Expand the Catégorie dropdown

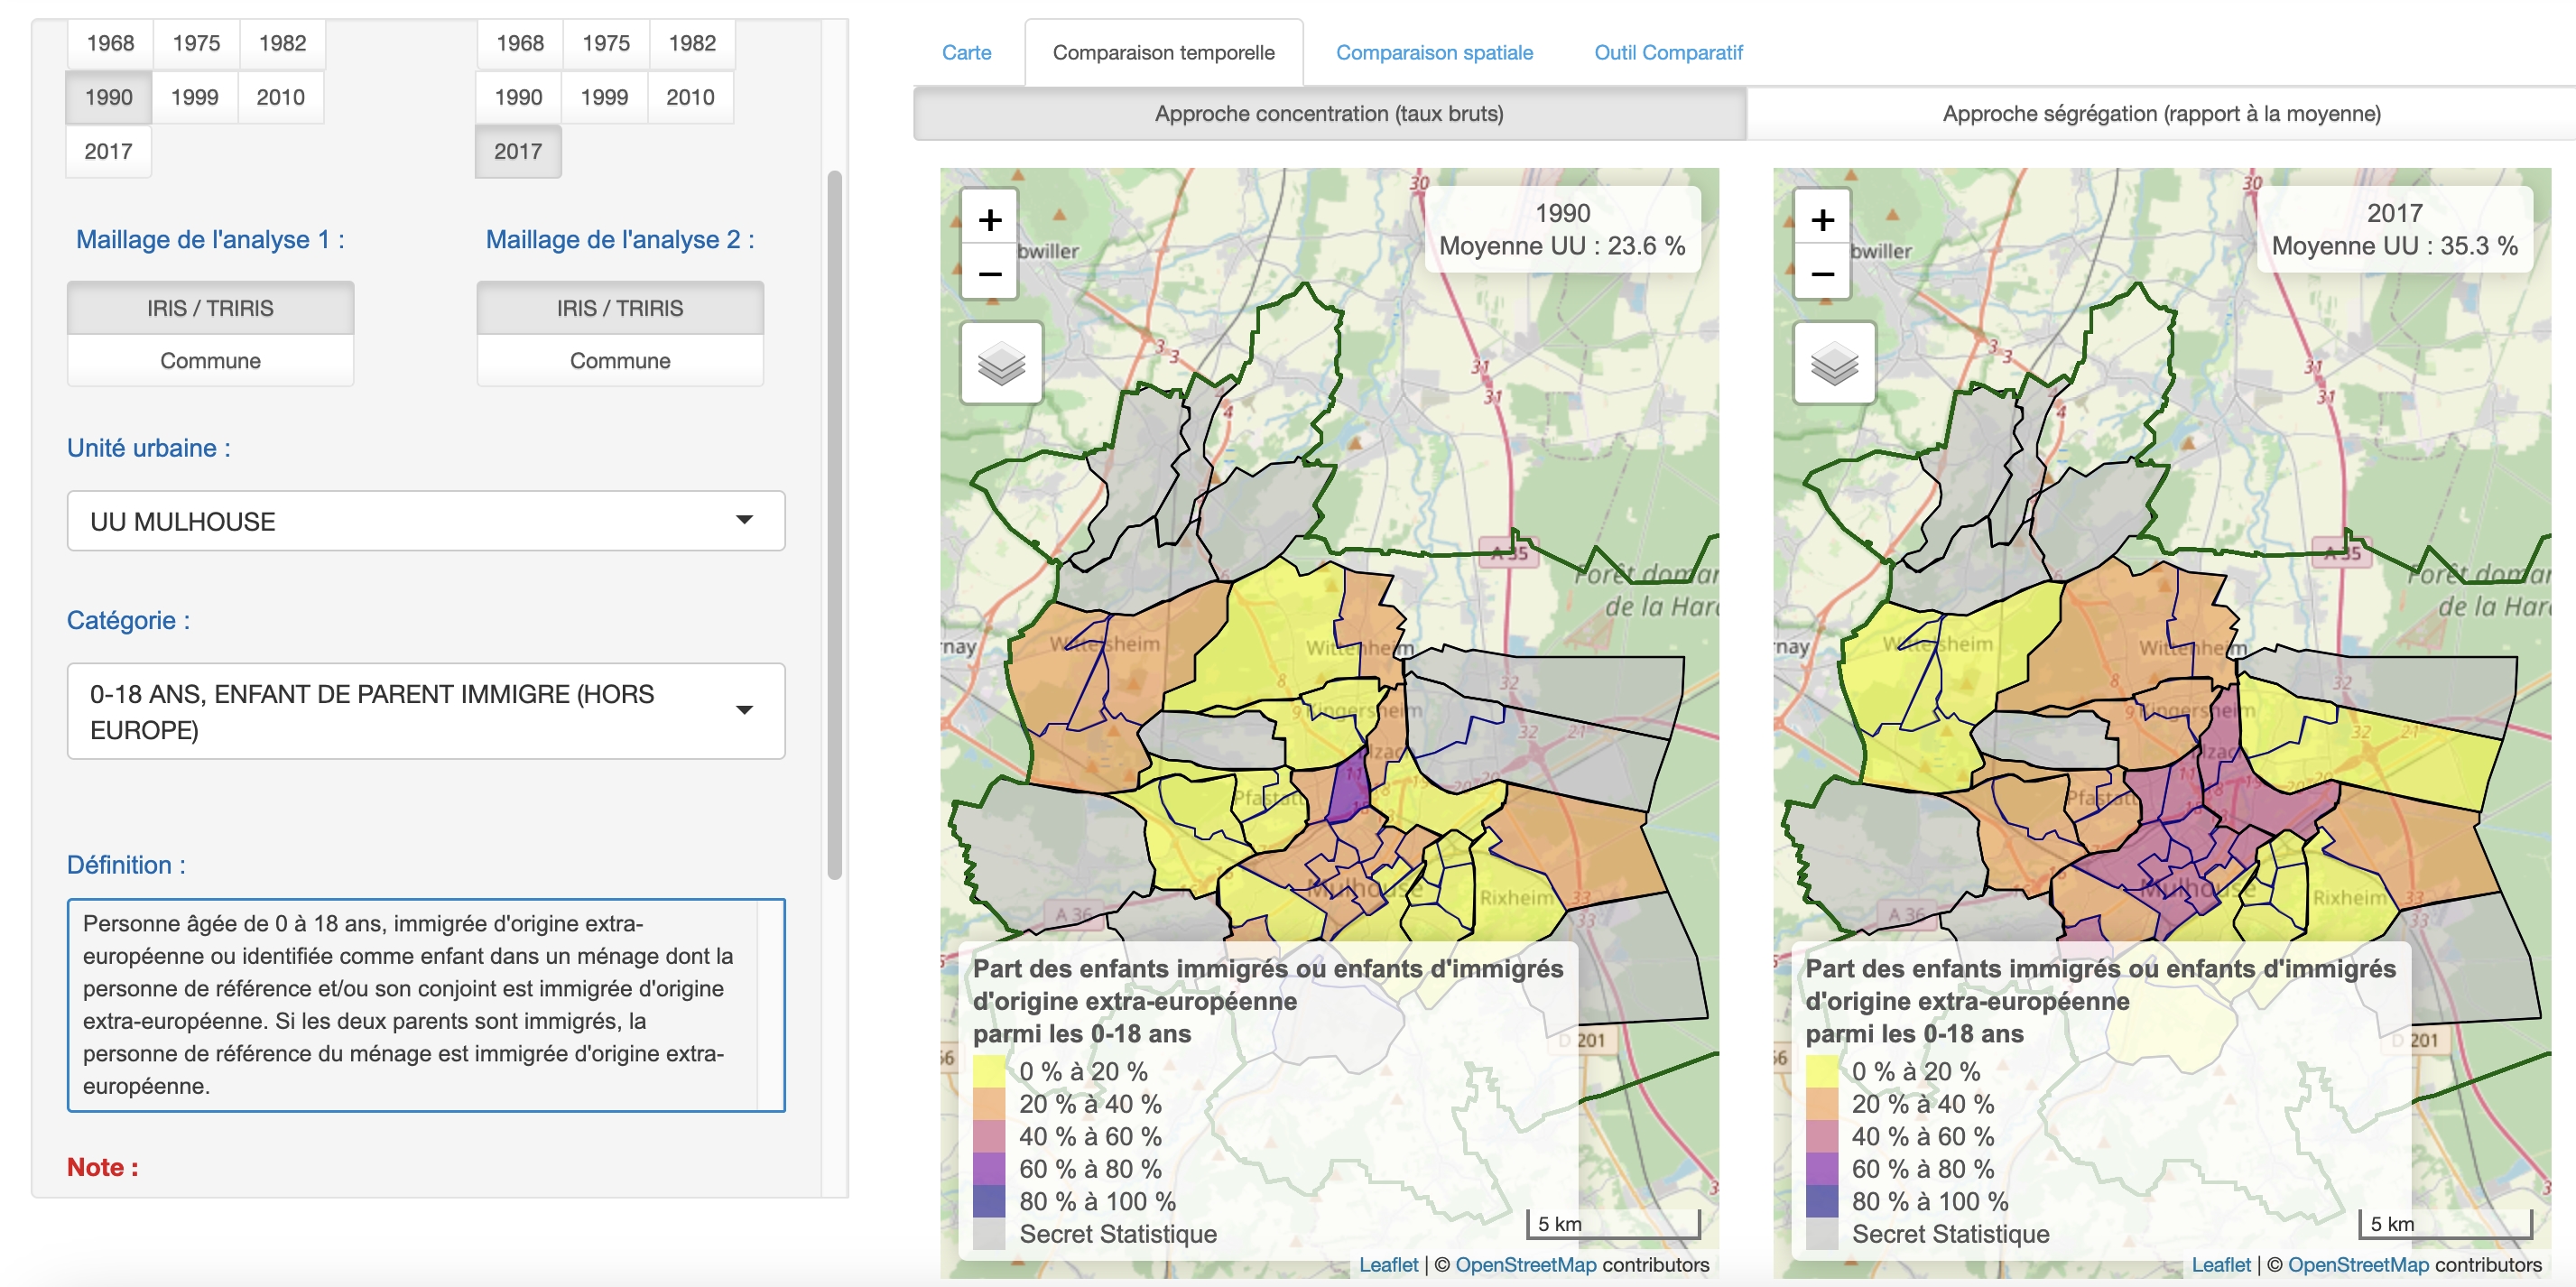(426, 711)
